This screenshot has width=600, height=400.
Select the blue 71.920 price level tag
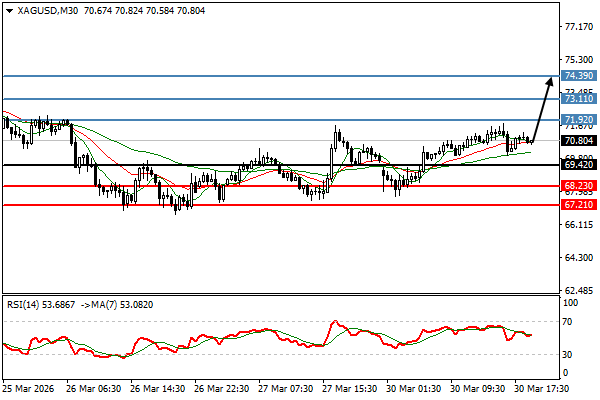coord(580,120)
